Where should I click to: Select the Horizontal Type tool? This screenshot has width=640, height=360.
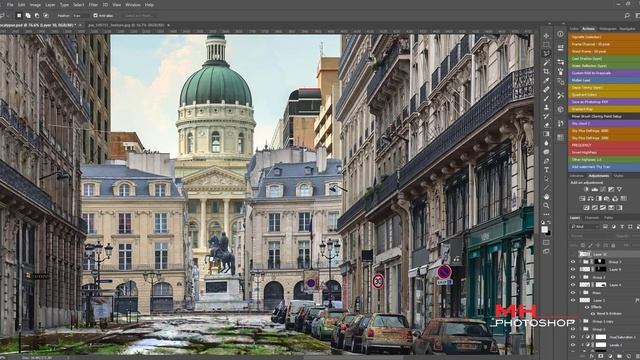(x=546, y=169)
